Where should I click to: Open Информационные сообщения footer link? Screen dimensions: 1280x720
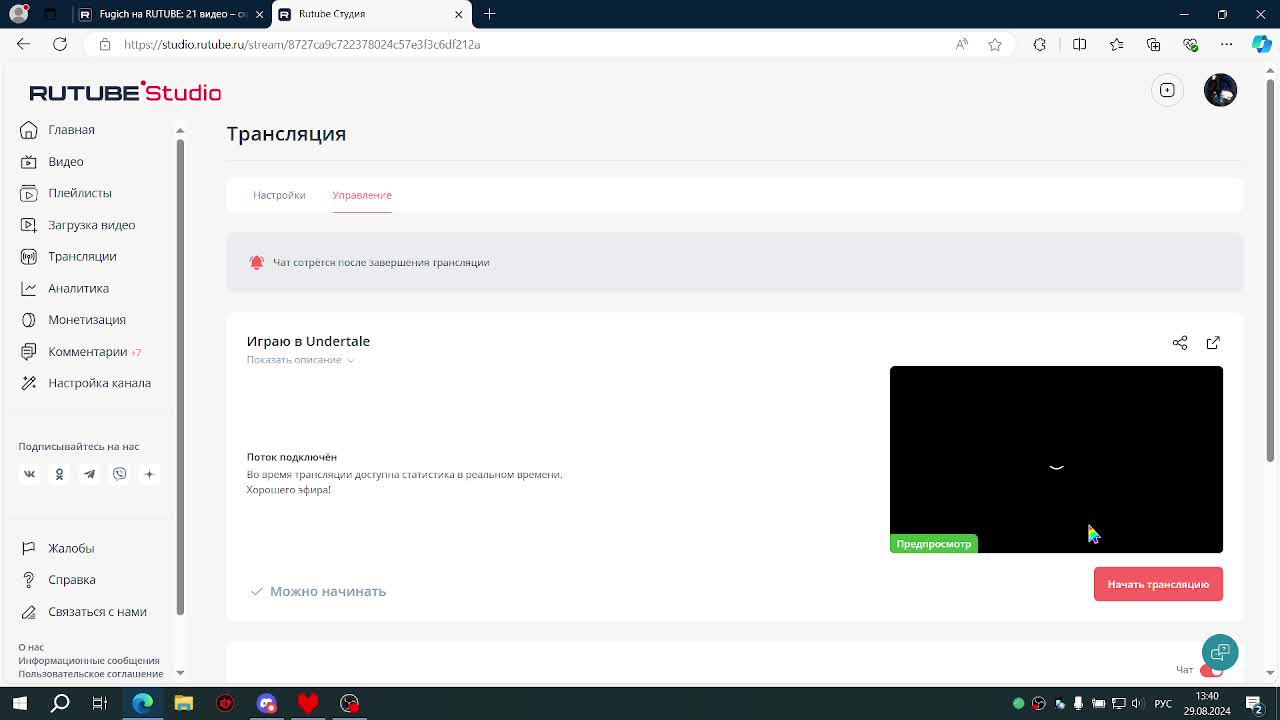(89, 660)
